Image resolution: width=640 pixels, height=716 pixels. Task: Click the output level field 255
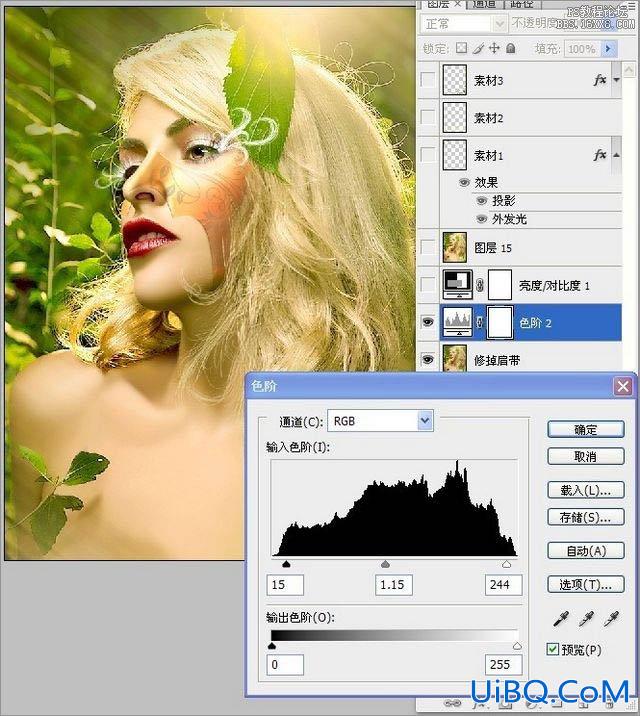click(504, 664)
